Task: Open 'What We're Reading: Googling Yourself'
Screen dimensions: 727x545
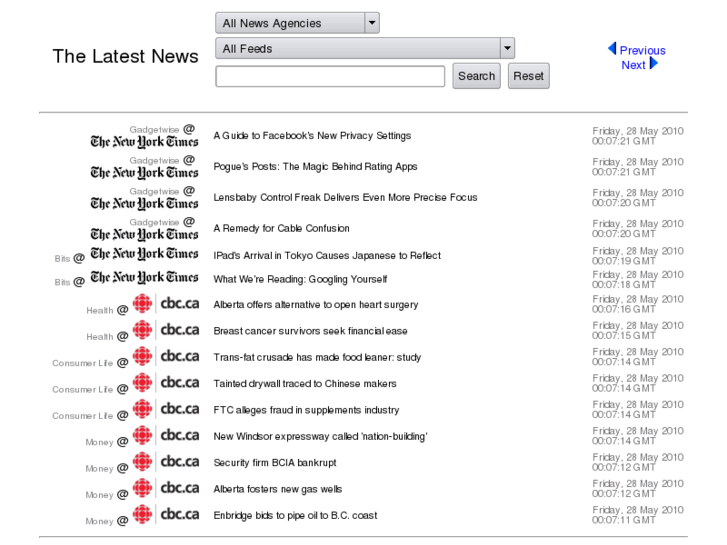Action: click(300, 279)
